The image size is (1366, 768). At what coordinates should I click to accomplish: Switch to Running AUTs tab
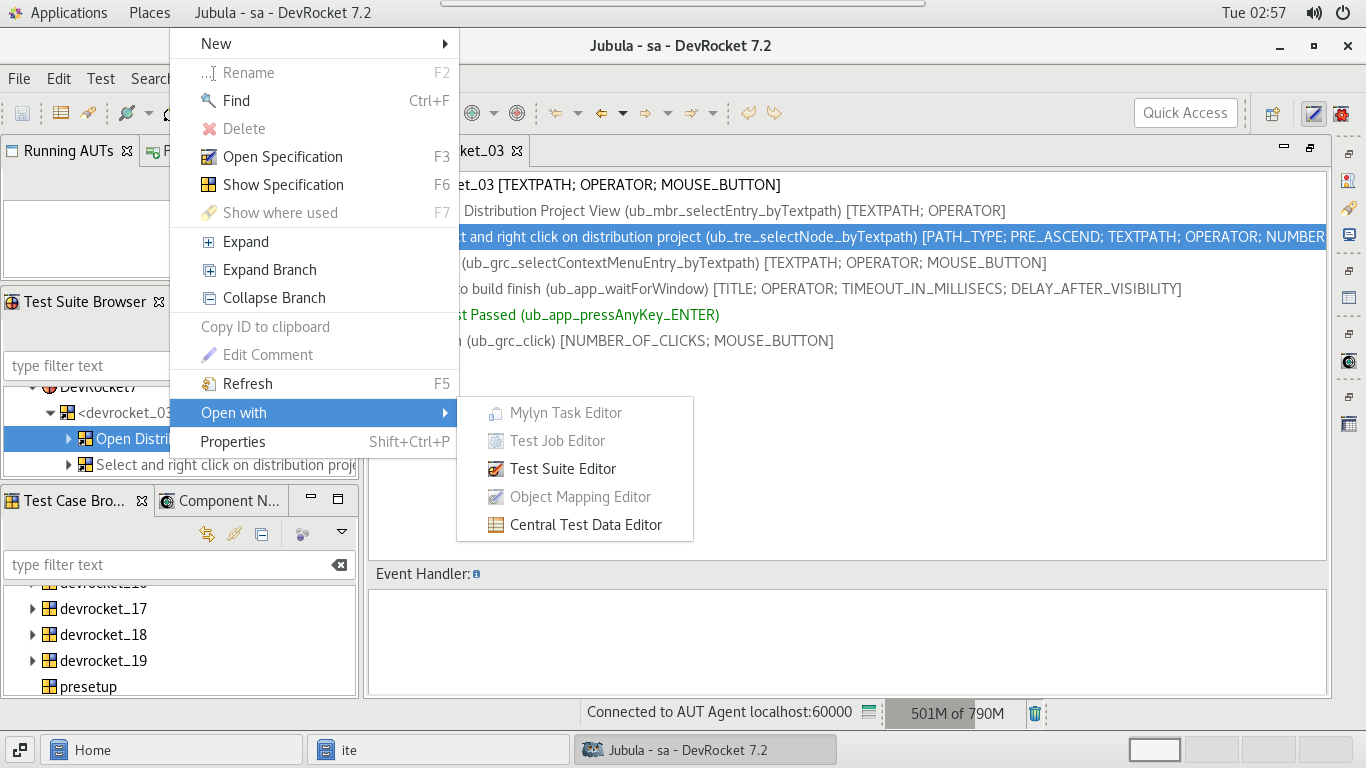coord(69,151)
